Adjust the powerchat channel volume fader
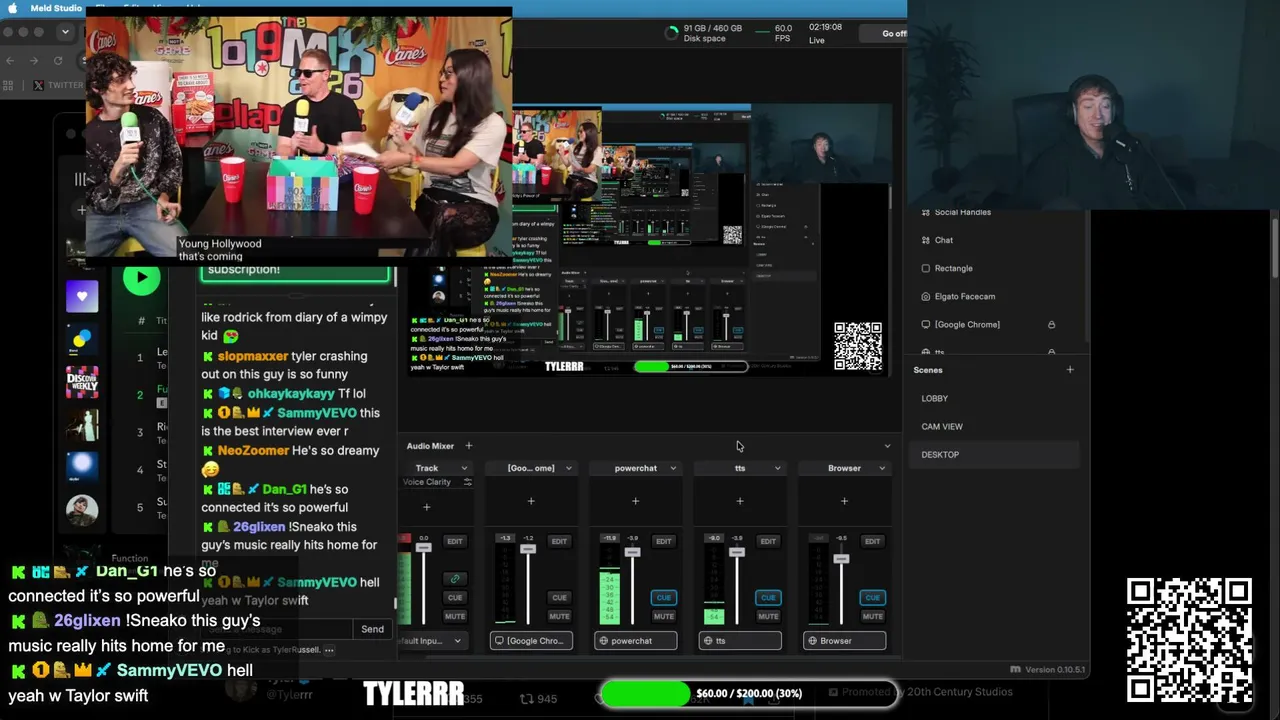This screenshot has width=1280, height=720. click(632, 552)
